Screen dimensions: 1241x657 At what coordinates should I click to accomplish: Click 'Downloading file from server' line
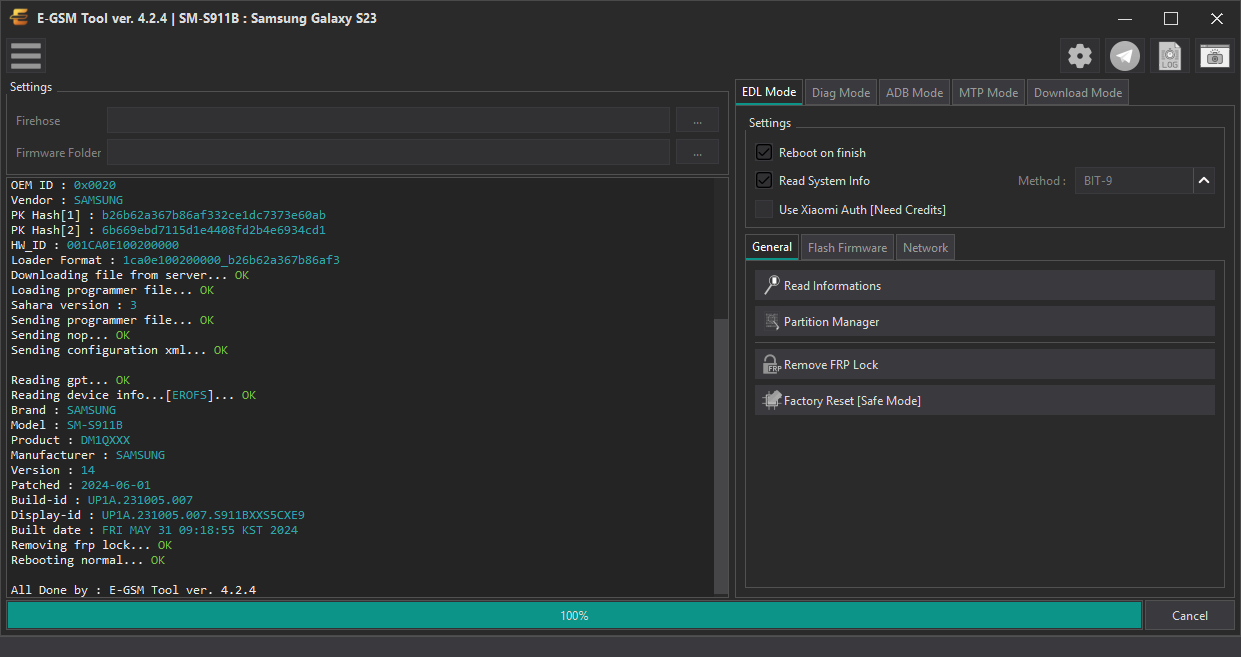129,275
